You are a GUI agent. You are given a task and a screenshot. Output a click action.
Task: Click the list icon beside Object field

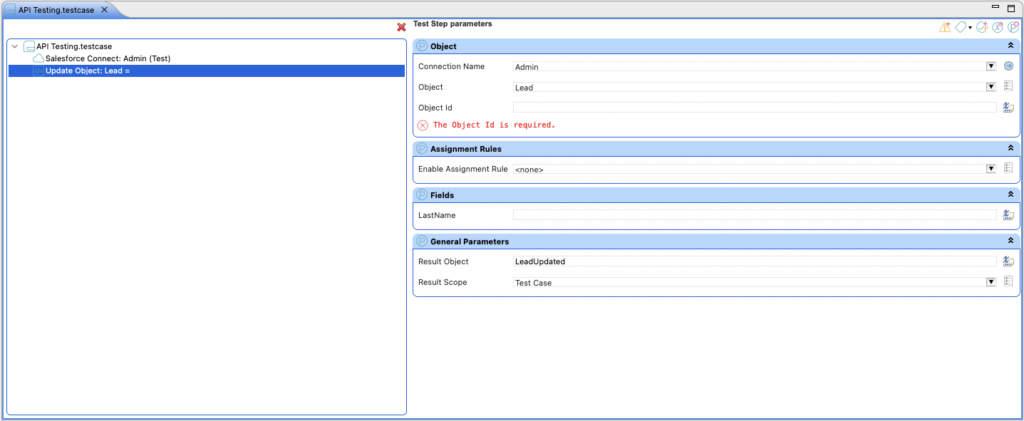pos(1008,87)
